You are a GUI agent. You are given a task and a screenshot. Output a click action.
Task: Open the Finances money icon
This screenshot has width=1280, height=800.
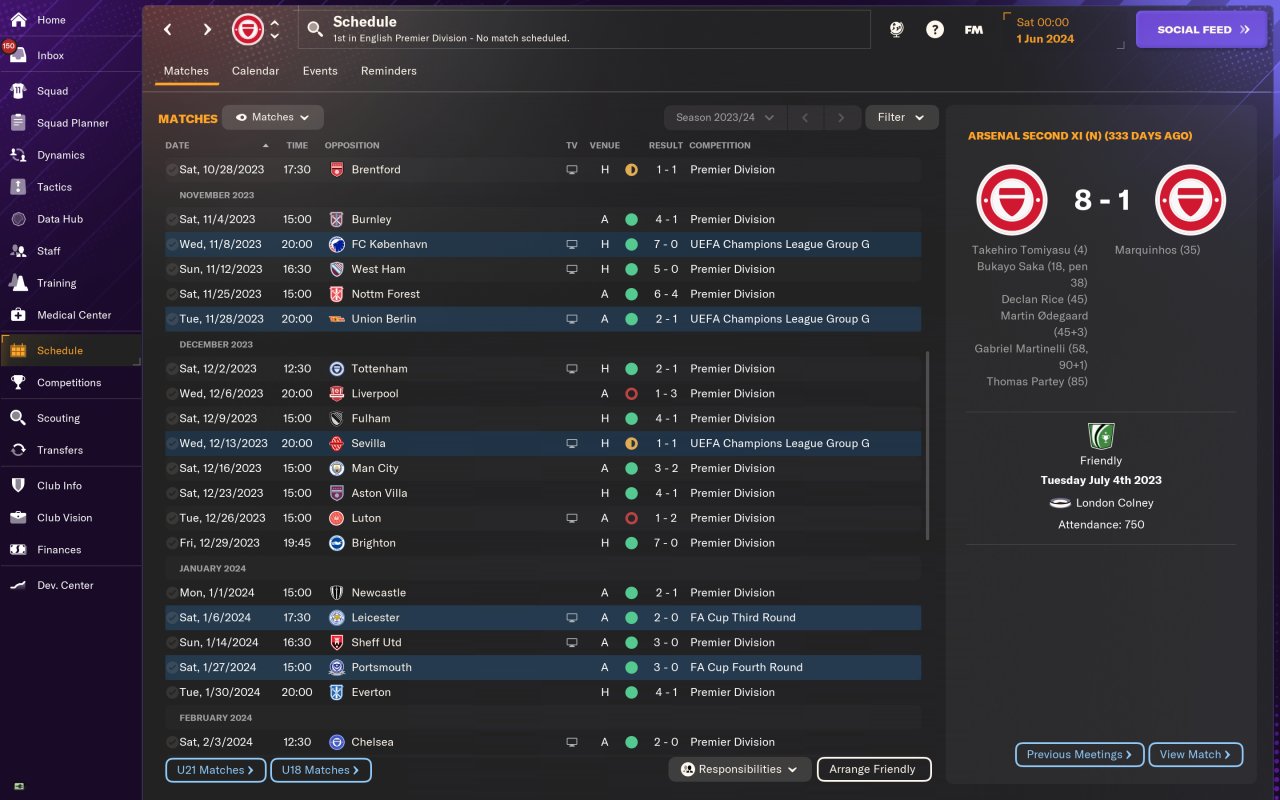coord(18,550)
